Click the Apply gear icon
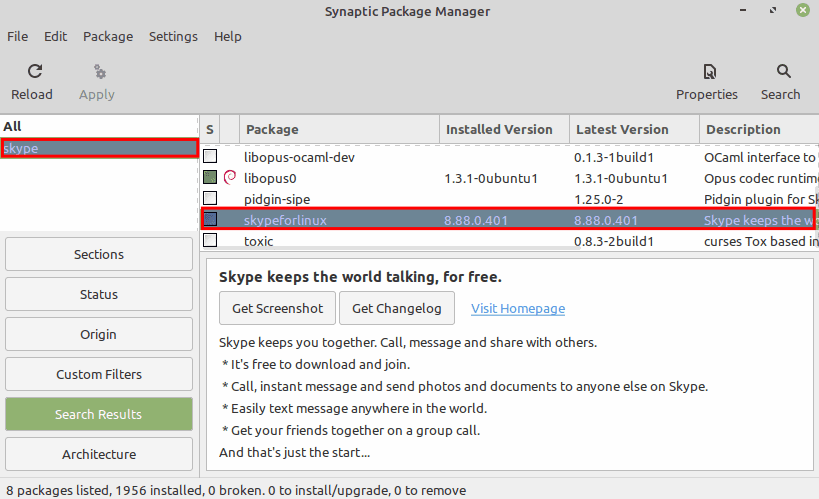The image size is (819, 499). tap(97, 72)
